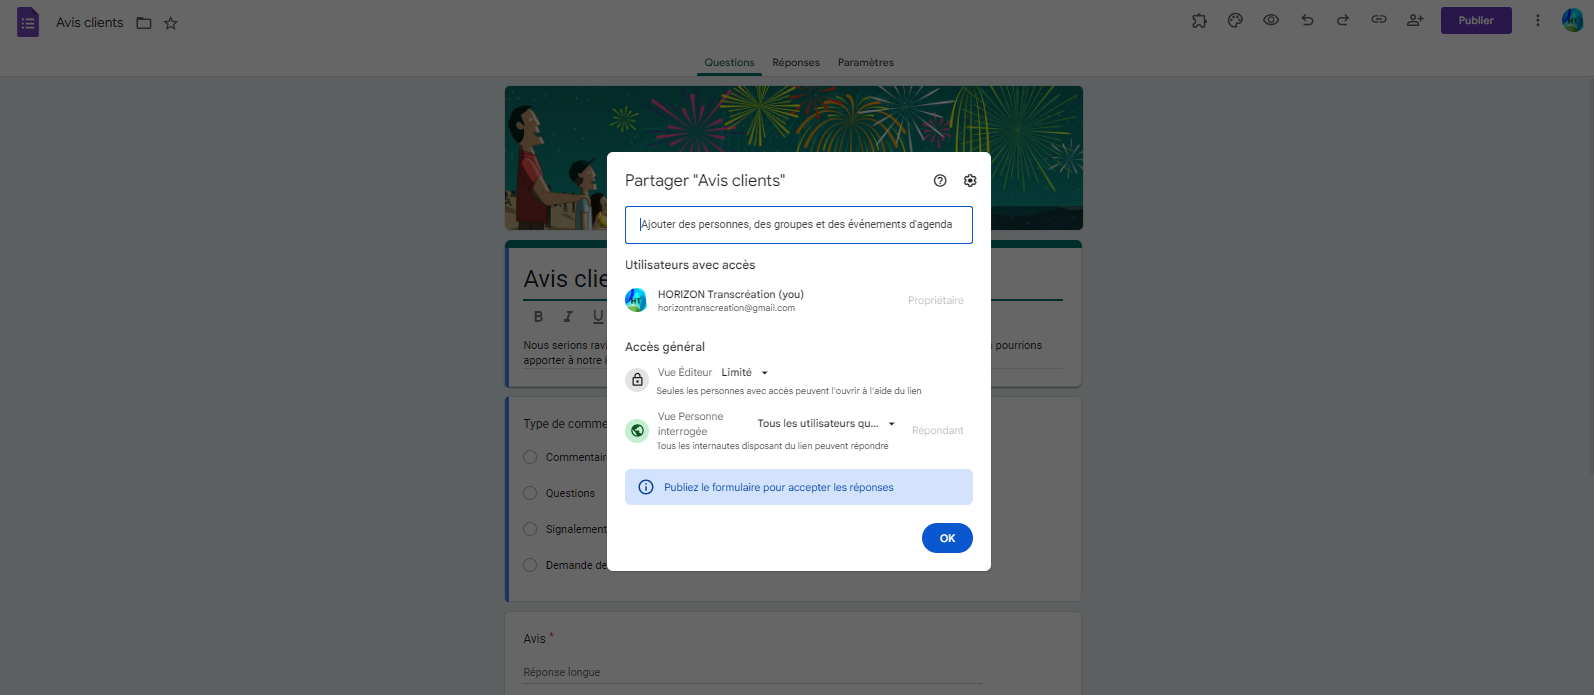
Task: Select the Questions radio option
Action: [531, 493]
